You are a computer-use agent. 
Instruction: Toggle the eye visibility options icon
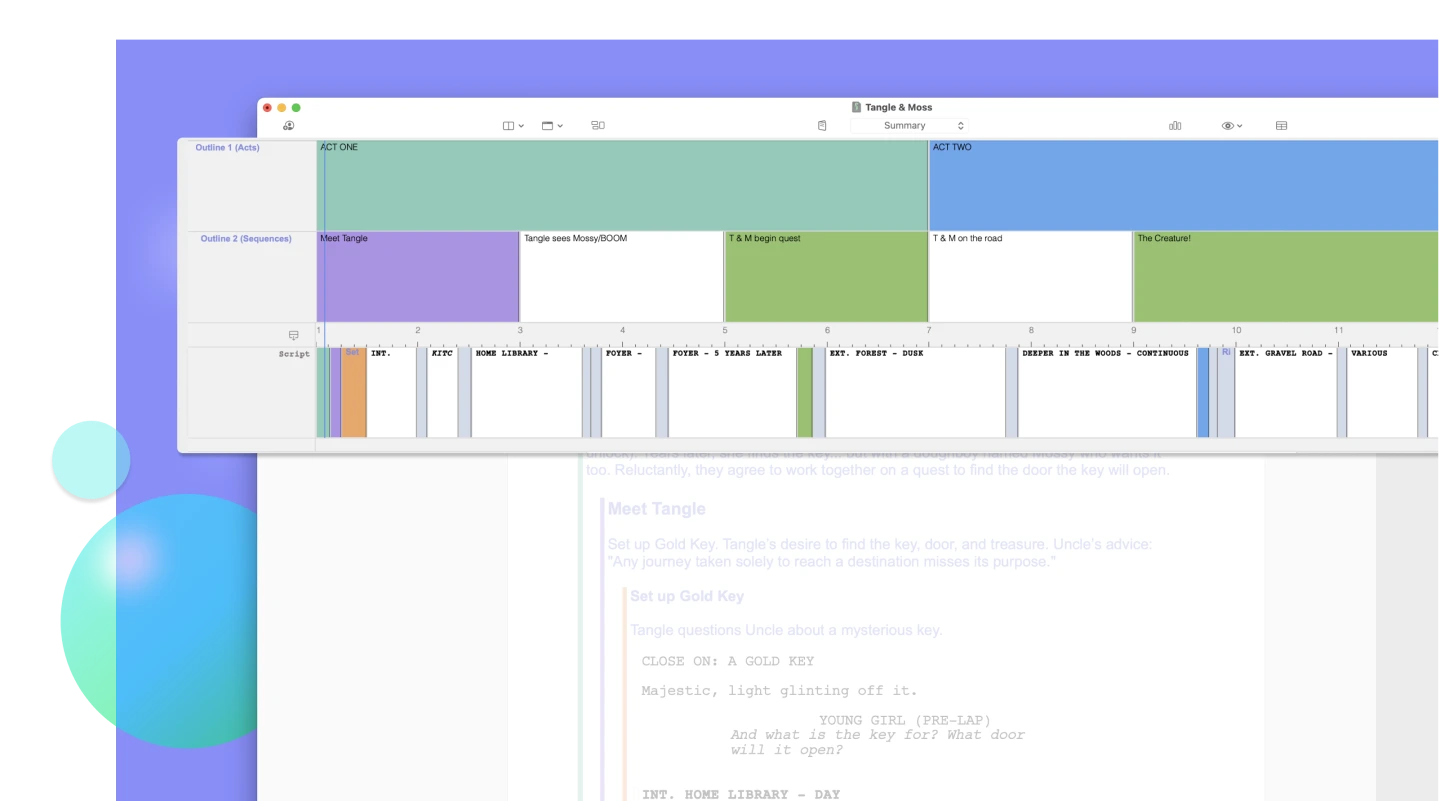click(x=1227, y=126)
